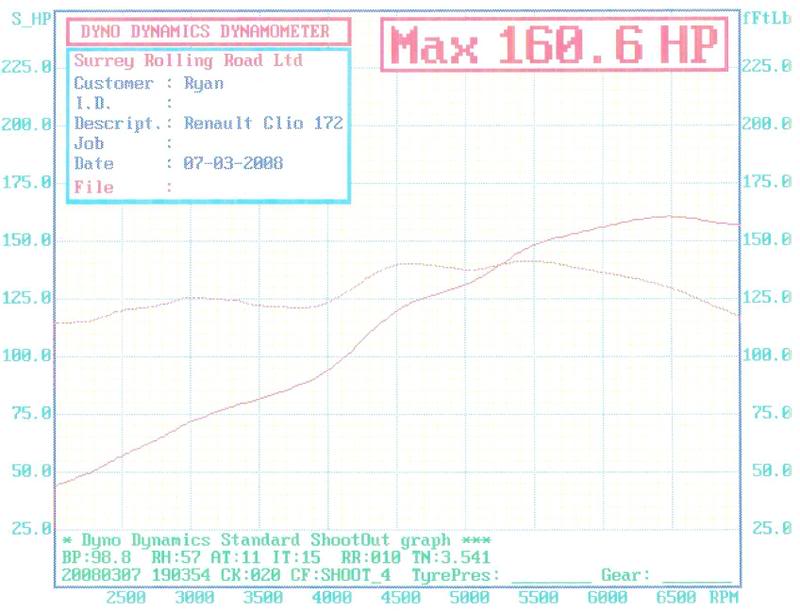
Task: Select description 'Renault Clio 172'
Action: [x=263, y=123]
